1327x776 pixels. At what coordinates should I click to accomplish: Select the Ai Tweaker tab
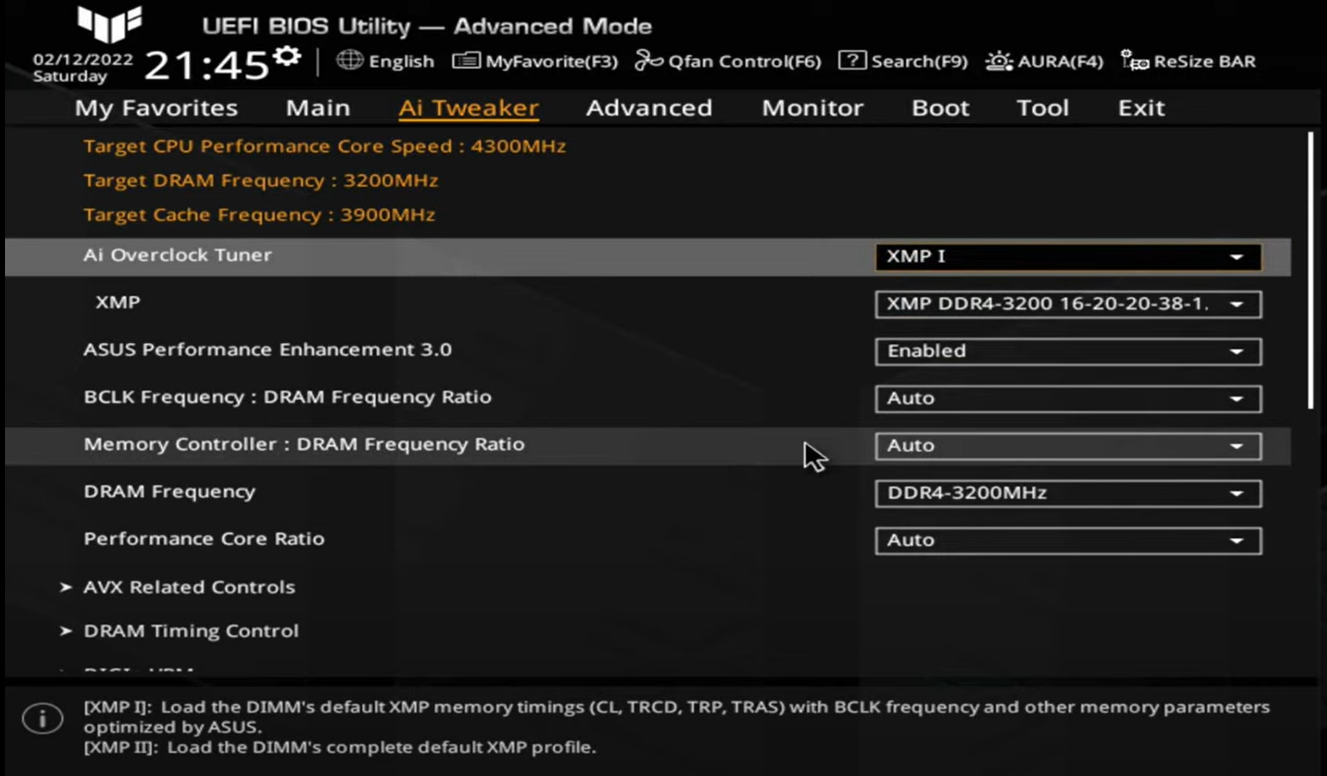click(x=468, y=108)
